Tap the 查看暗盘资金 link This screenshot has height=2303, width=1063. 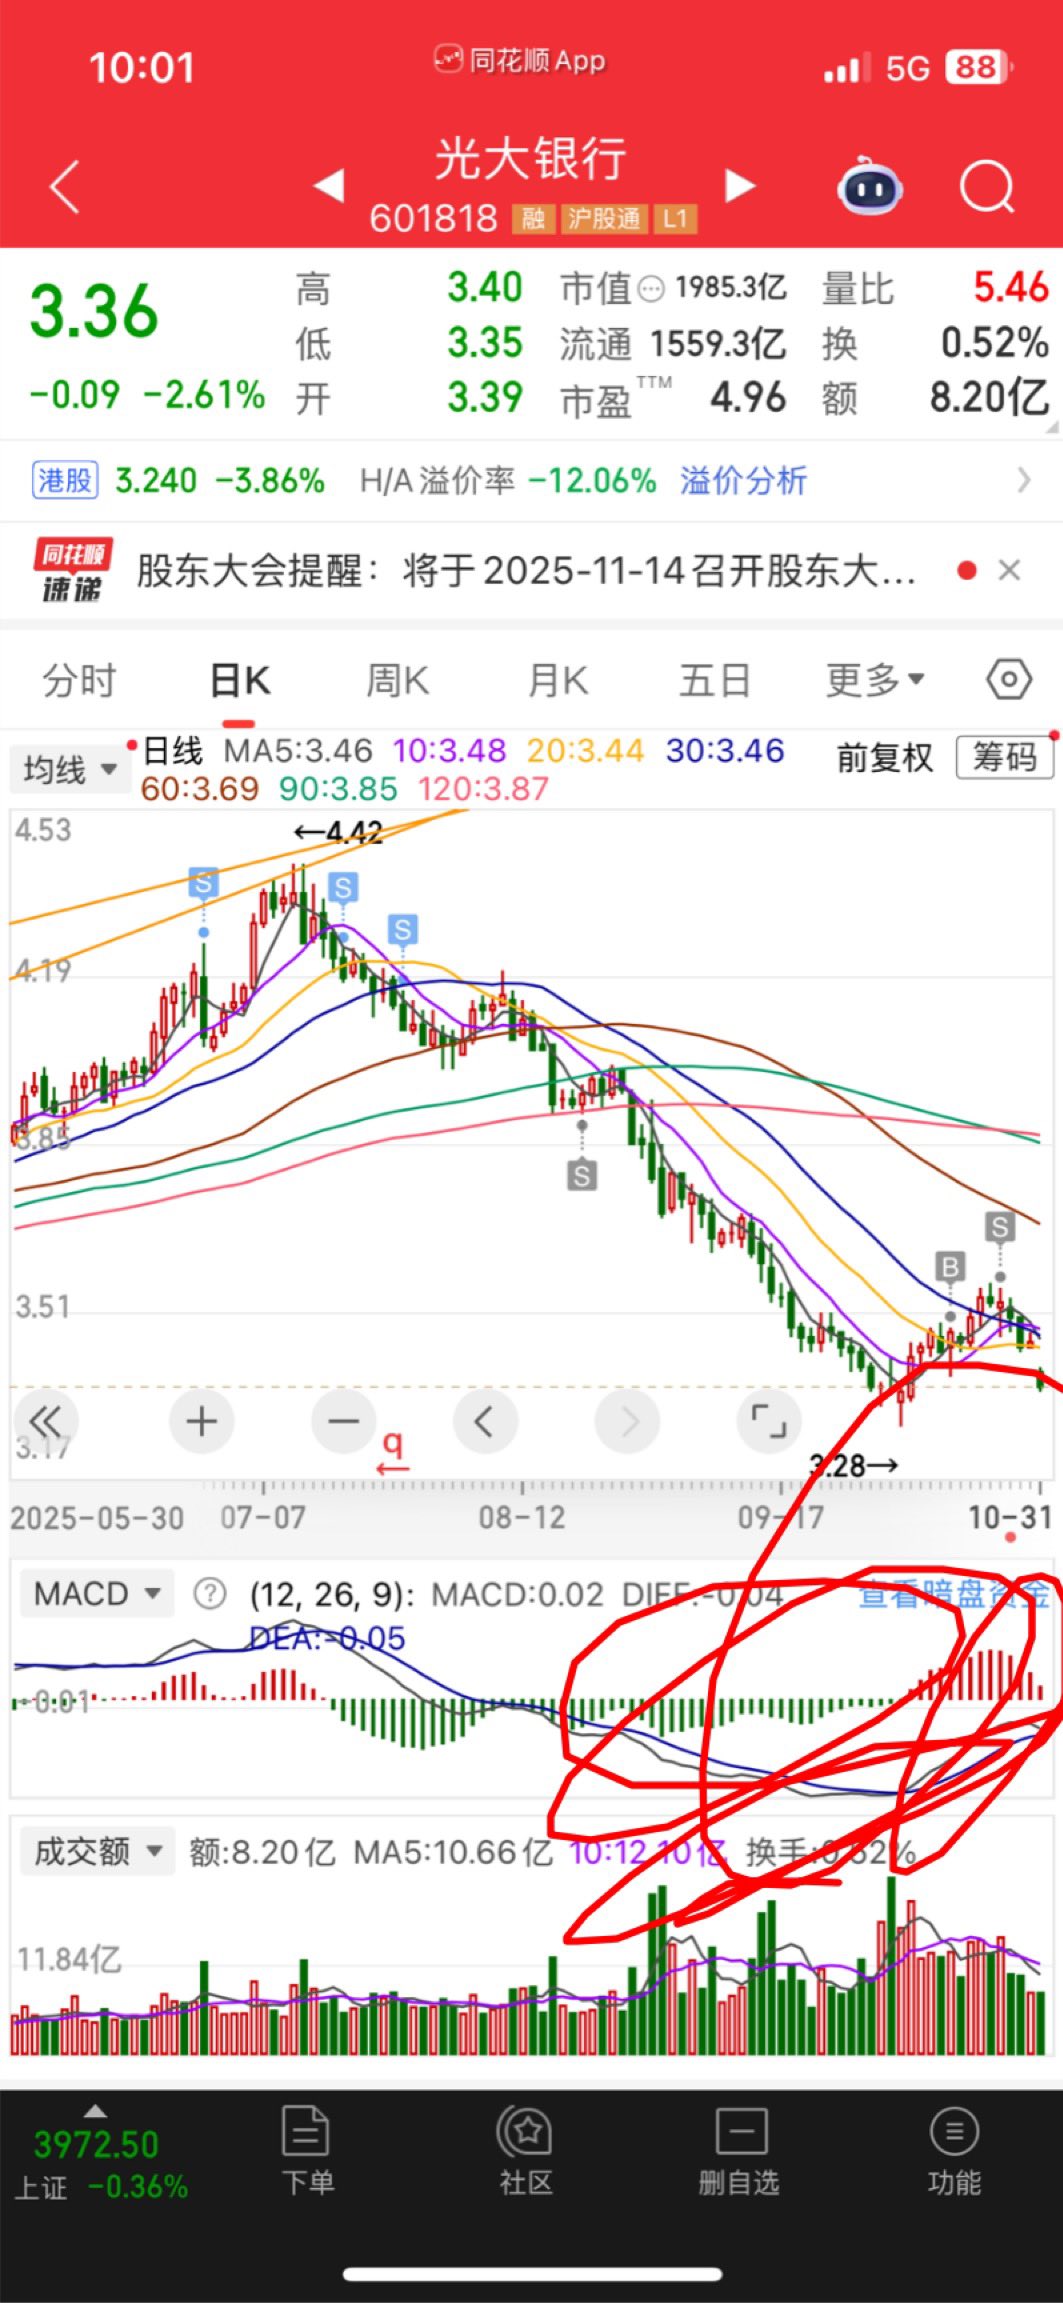tap(954, 1594)
